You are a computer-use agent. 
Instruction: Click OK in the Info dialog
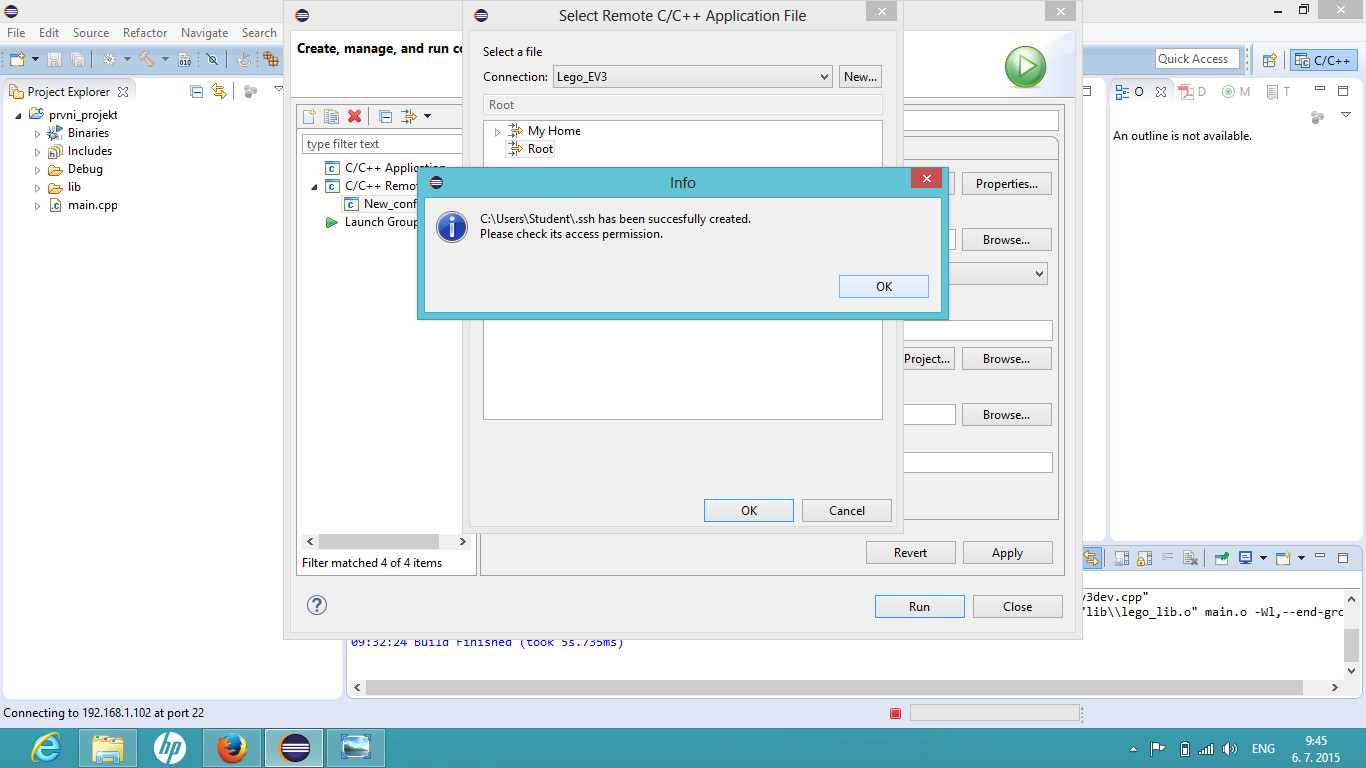pyautogui.click(x=883, y=286)
